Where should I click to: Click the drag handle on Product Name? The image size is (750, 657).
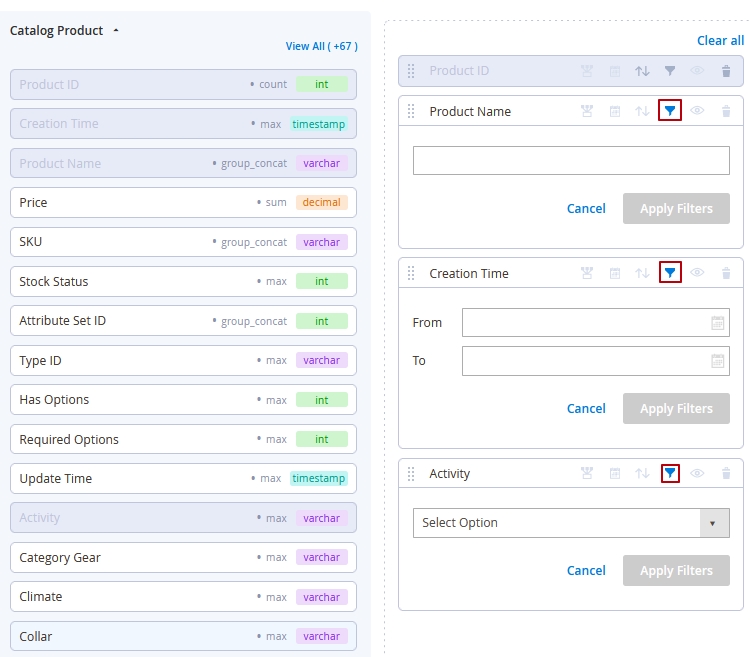point(411,111)
